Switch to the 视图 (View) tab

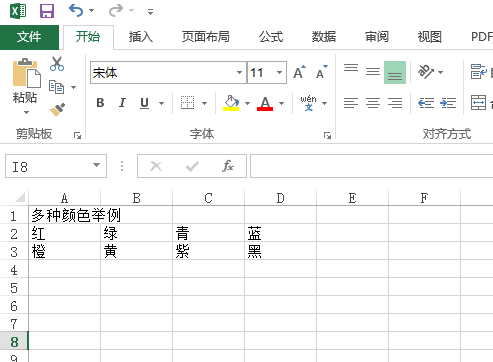[x=430, y=37]
